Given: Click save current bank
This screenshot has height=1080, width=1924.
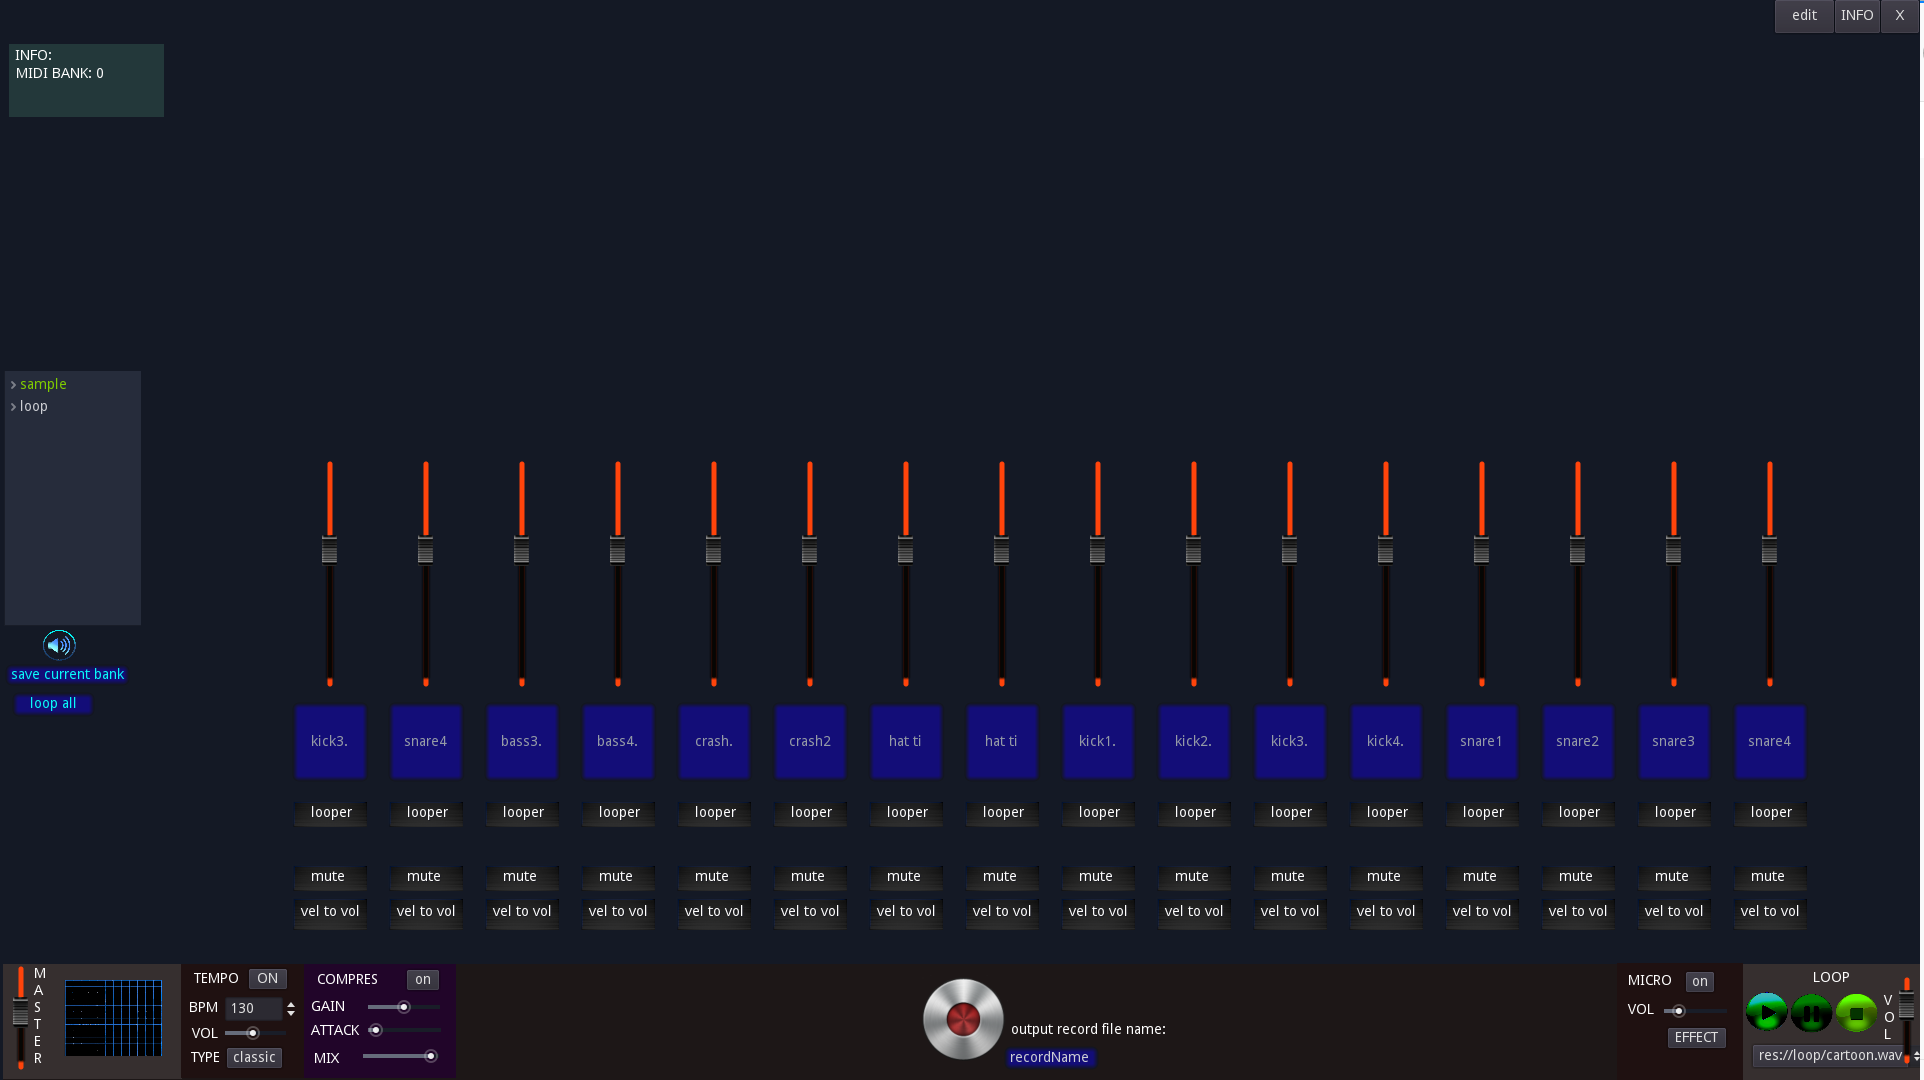Looking at the screenshot, I should point(67,674).
